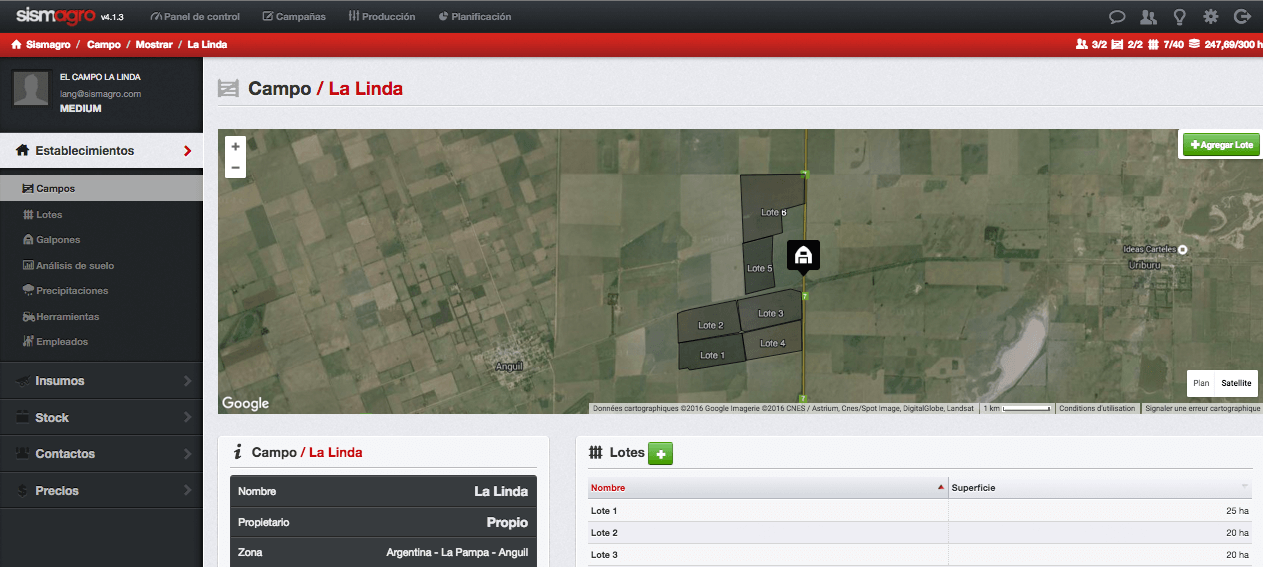The image size is (1263, 567).
Task: Click the users count 3/2 indicator
Action: coord(1091,44)
